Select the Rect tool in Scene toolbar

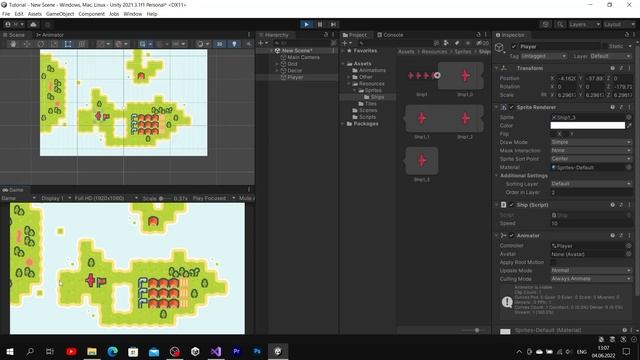point(68,44)
